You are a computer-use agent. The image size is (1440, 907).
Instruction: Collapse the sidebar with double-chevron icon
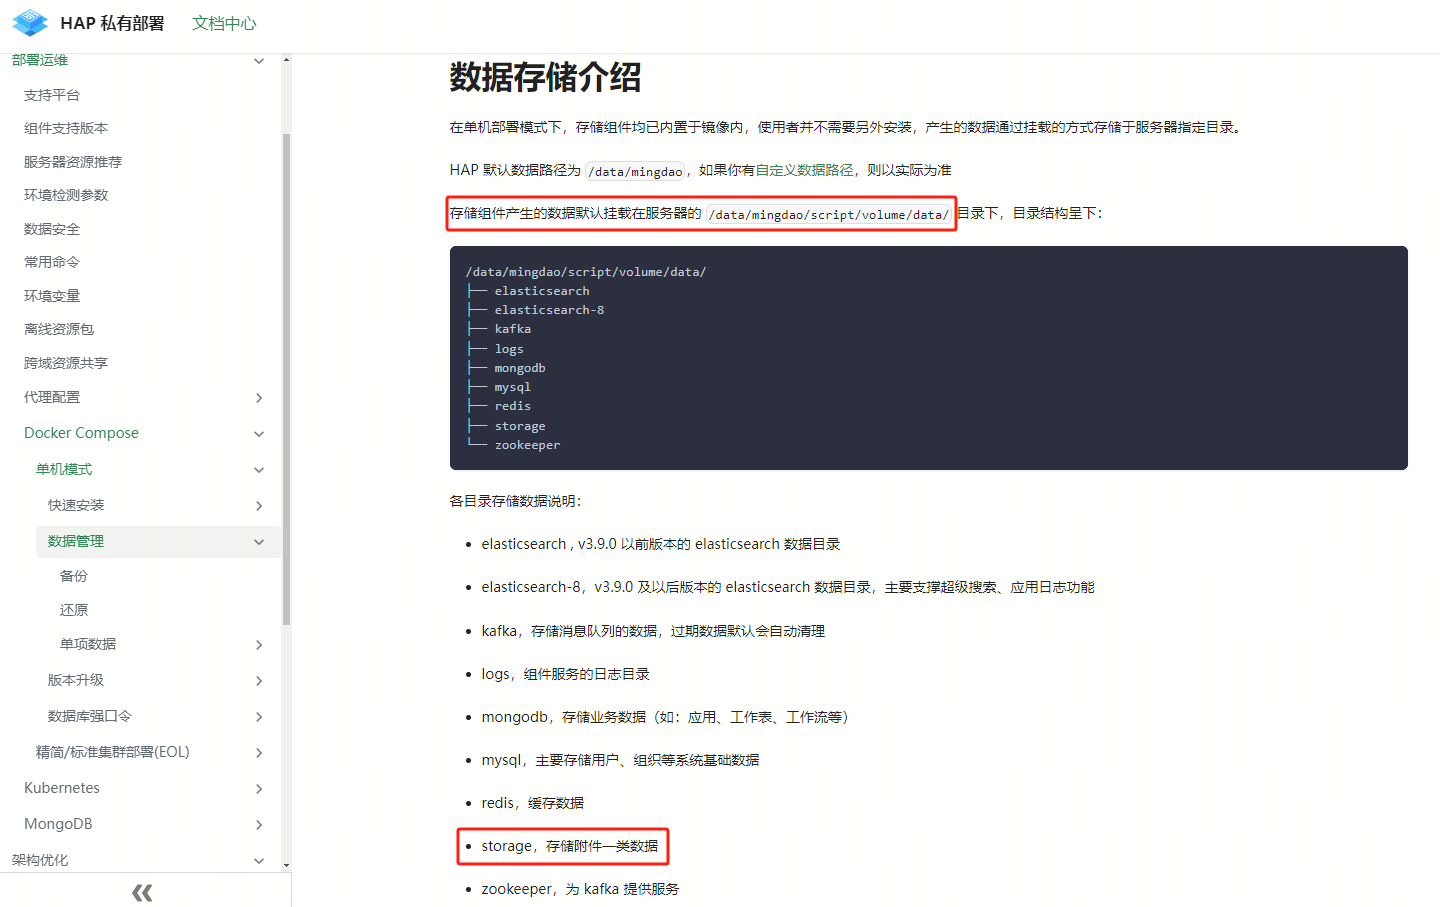143,892
